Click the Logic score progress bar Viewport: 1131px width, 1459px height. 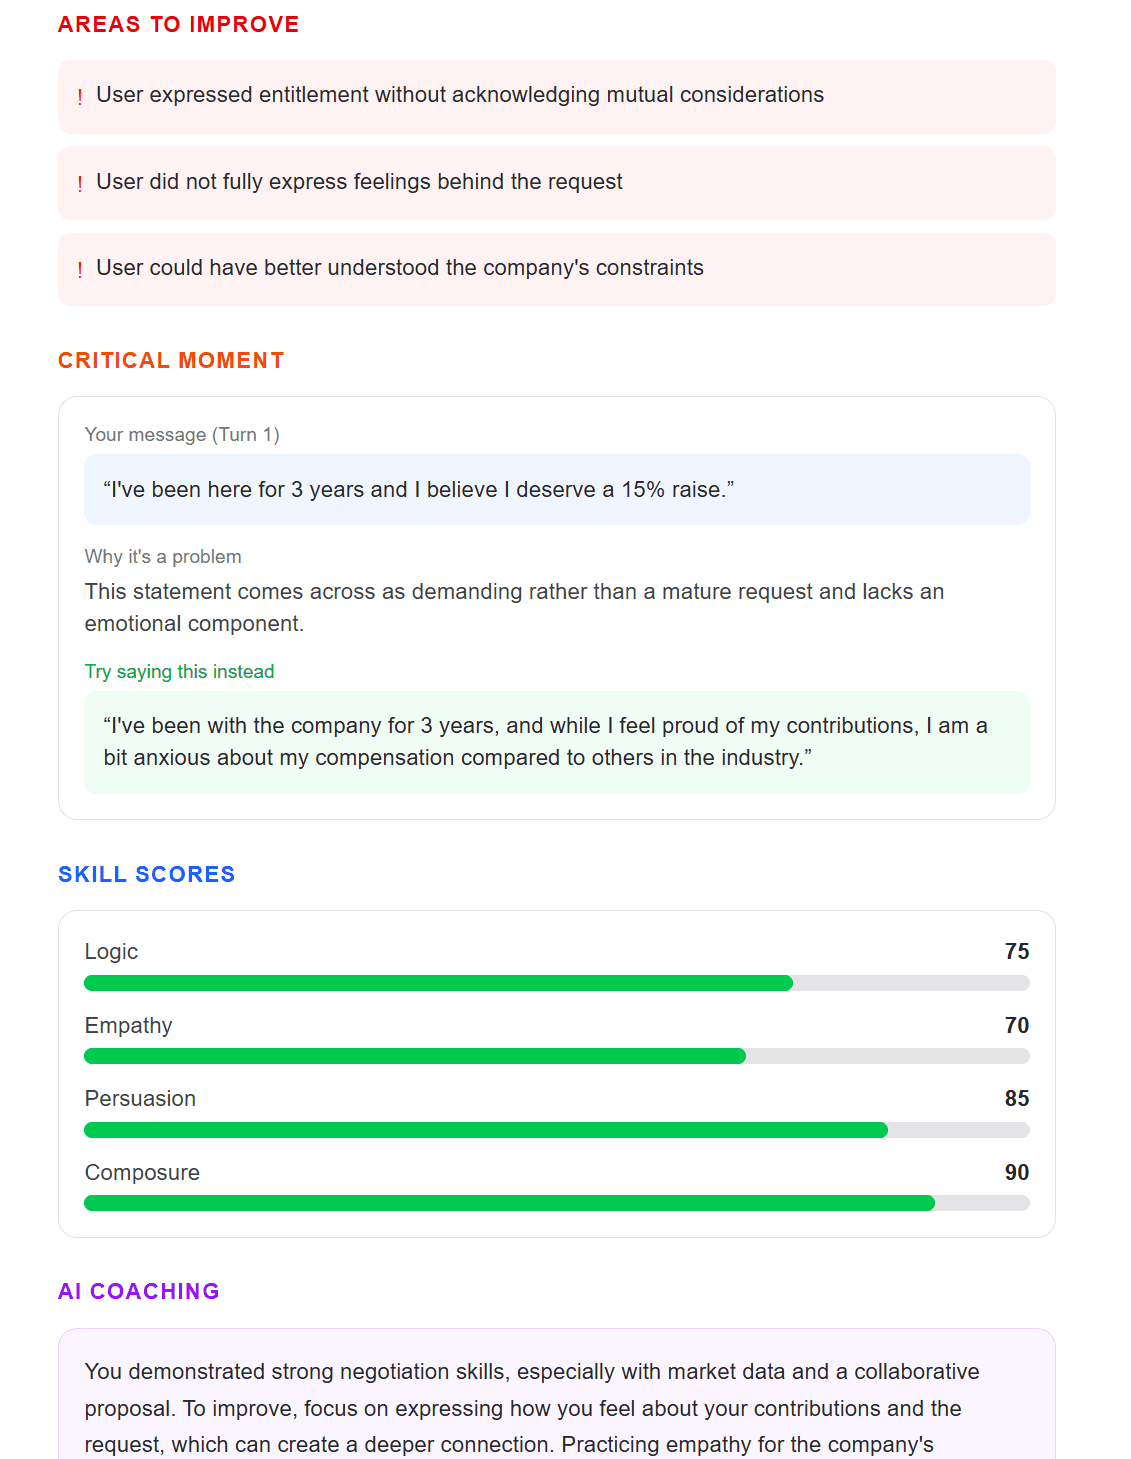(x=556, y=983)
